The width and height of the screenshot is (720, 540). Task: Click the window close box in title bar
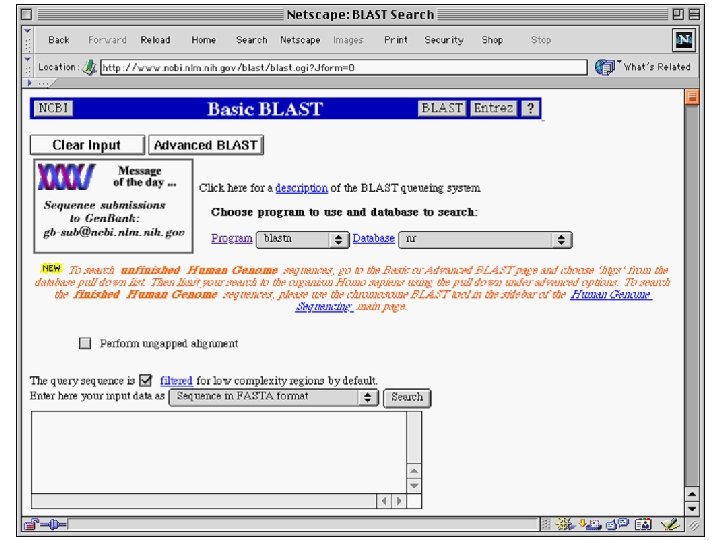pos(27,14)
